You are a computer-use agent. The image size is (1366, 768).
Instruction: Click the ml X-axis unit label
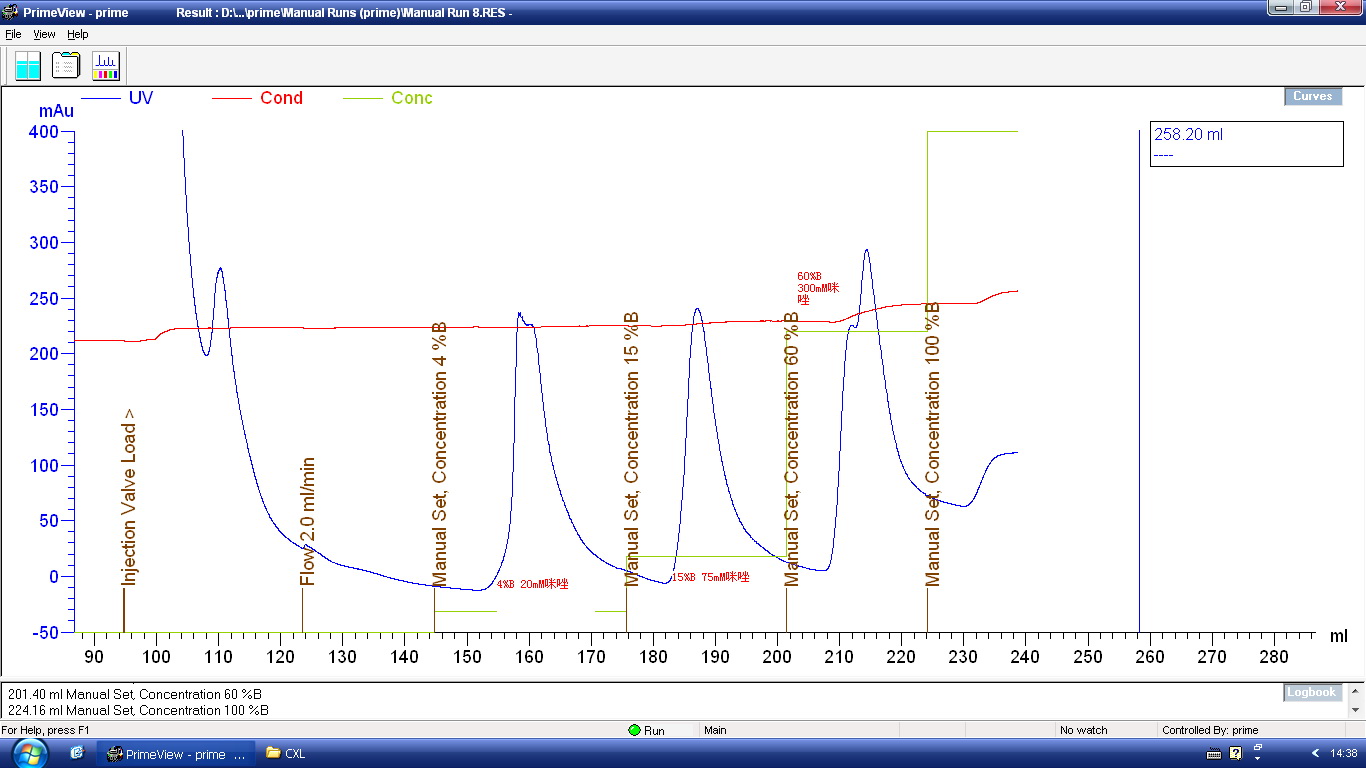1339,636
